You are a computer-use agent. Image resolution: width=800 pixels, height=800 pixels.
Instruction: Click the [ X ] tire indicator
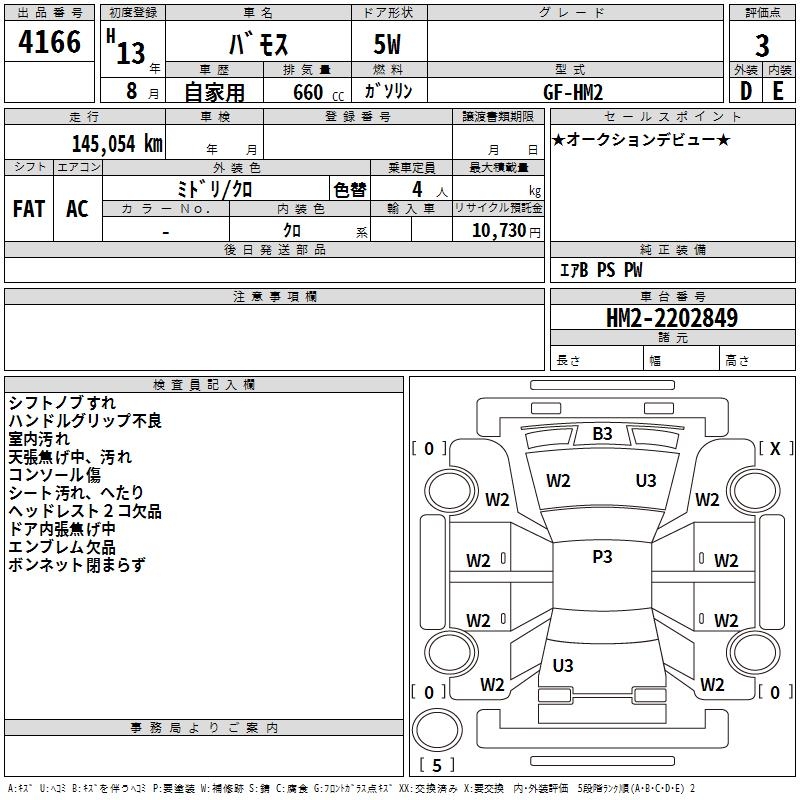[x=775, y=449]
